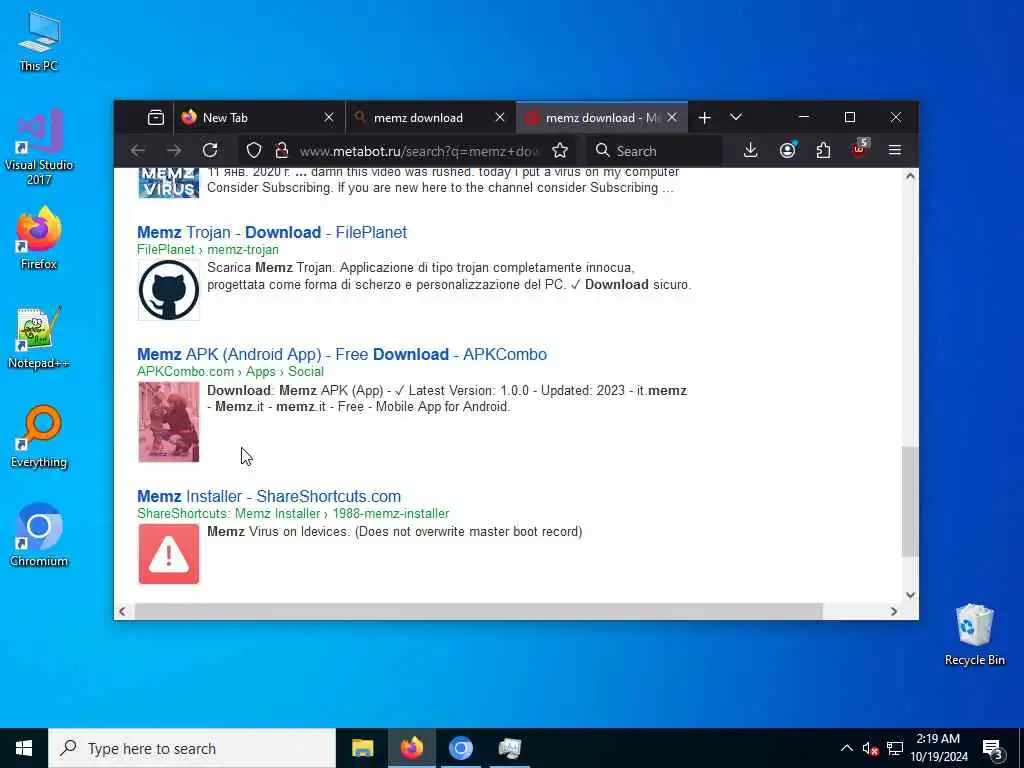Image resolution: width=1024 pixels, height=768 pixels.
Task: Close the middle memz download tab
Action: 500,118
